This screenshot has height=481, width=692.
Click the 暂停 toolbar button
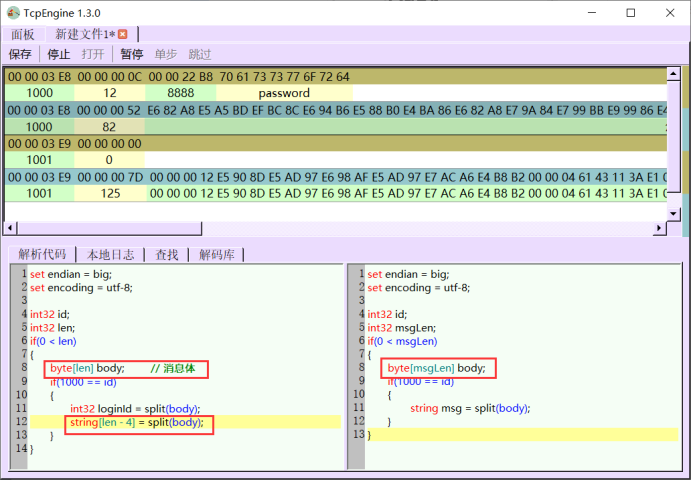pyautogui.click(x=132, y=54)
